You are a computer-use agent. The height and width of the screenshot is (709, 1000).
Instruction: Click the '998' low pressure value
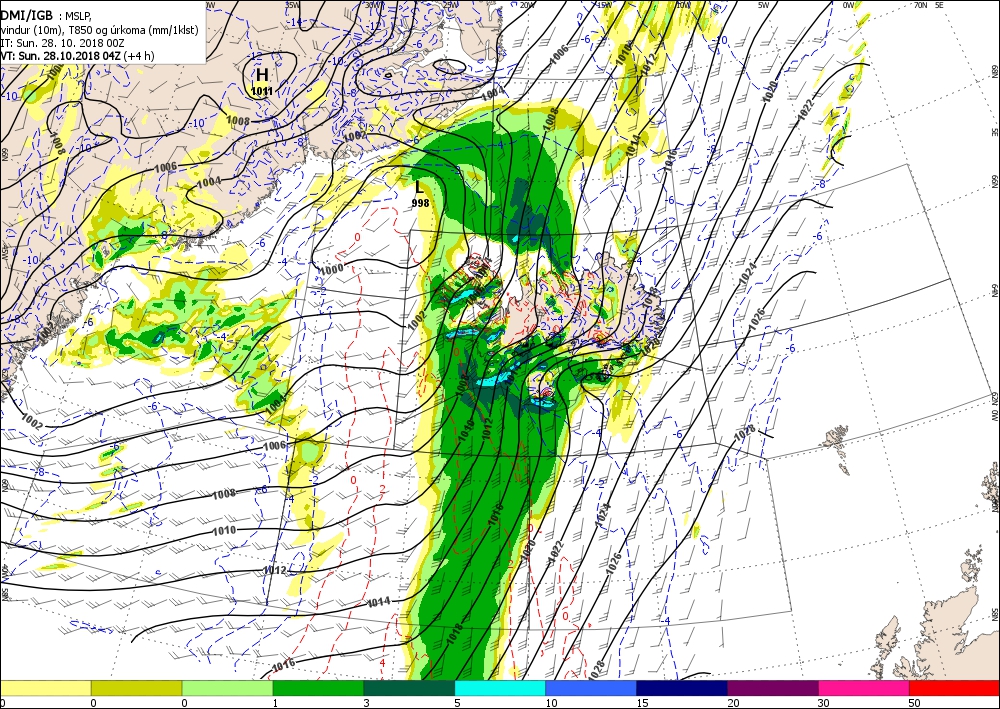(420, 203)
